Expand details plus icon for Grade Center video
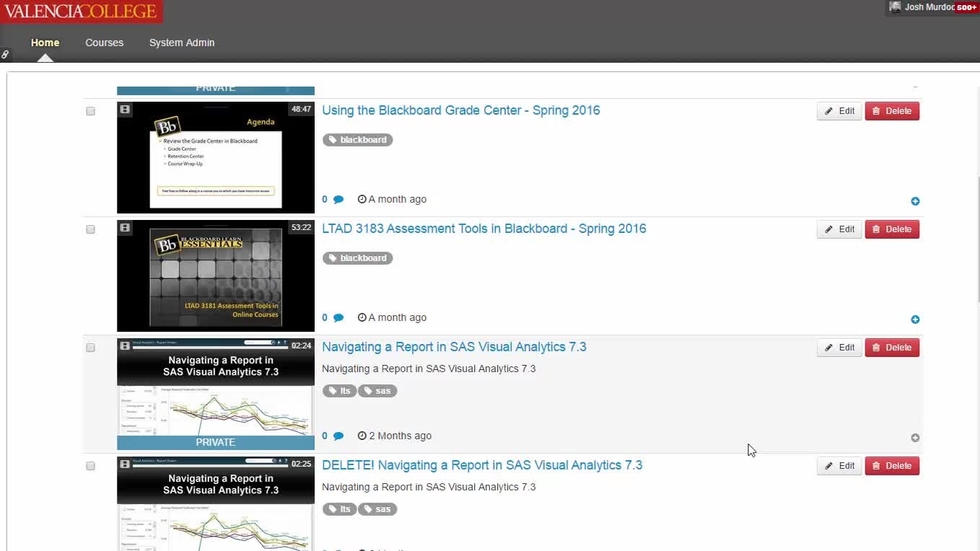Viewport: 980px width, 551px height. [915, 201]
